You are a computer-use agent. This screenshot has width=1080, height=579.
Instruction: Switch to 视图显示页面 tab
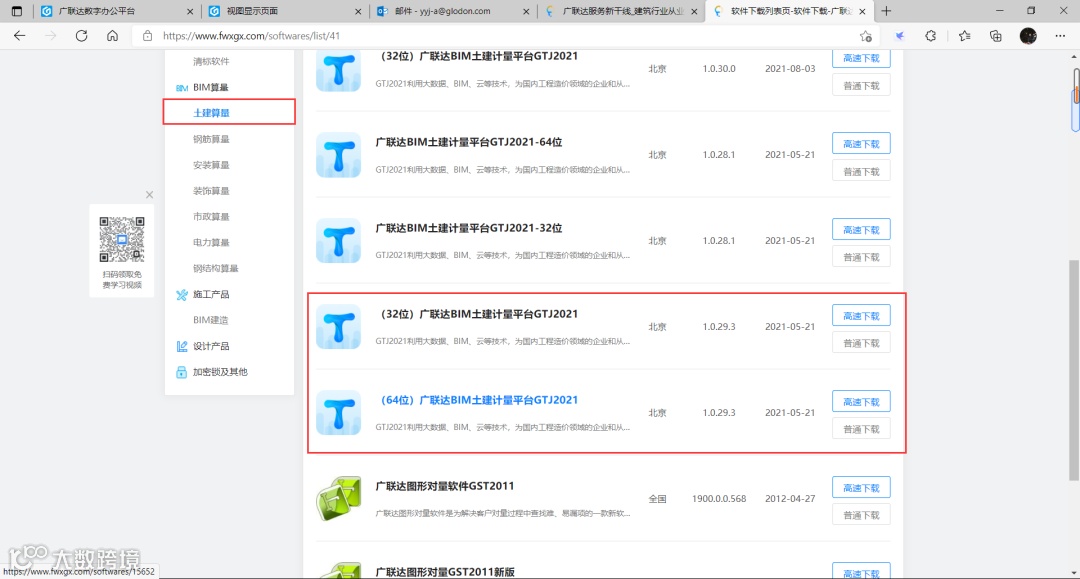(252, 11)
